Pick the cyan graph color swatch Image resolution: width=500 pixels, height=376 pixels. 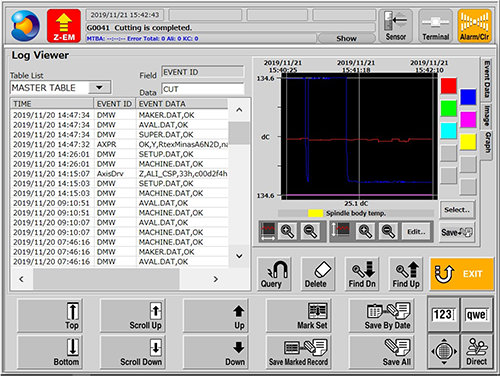pos(448,131)
